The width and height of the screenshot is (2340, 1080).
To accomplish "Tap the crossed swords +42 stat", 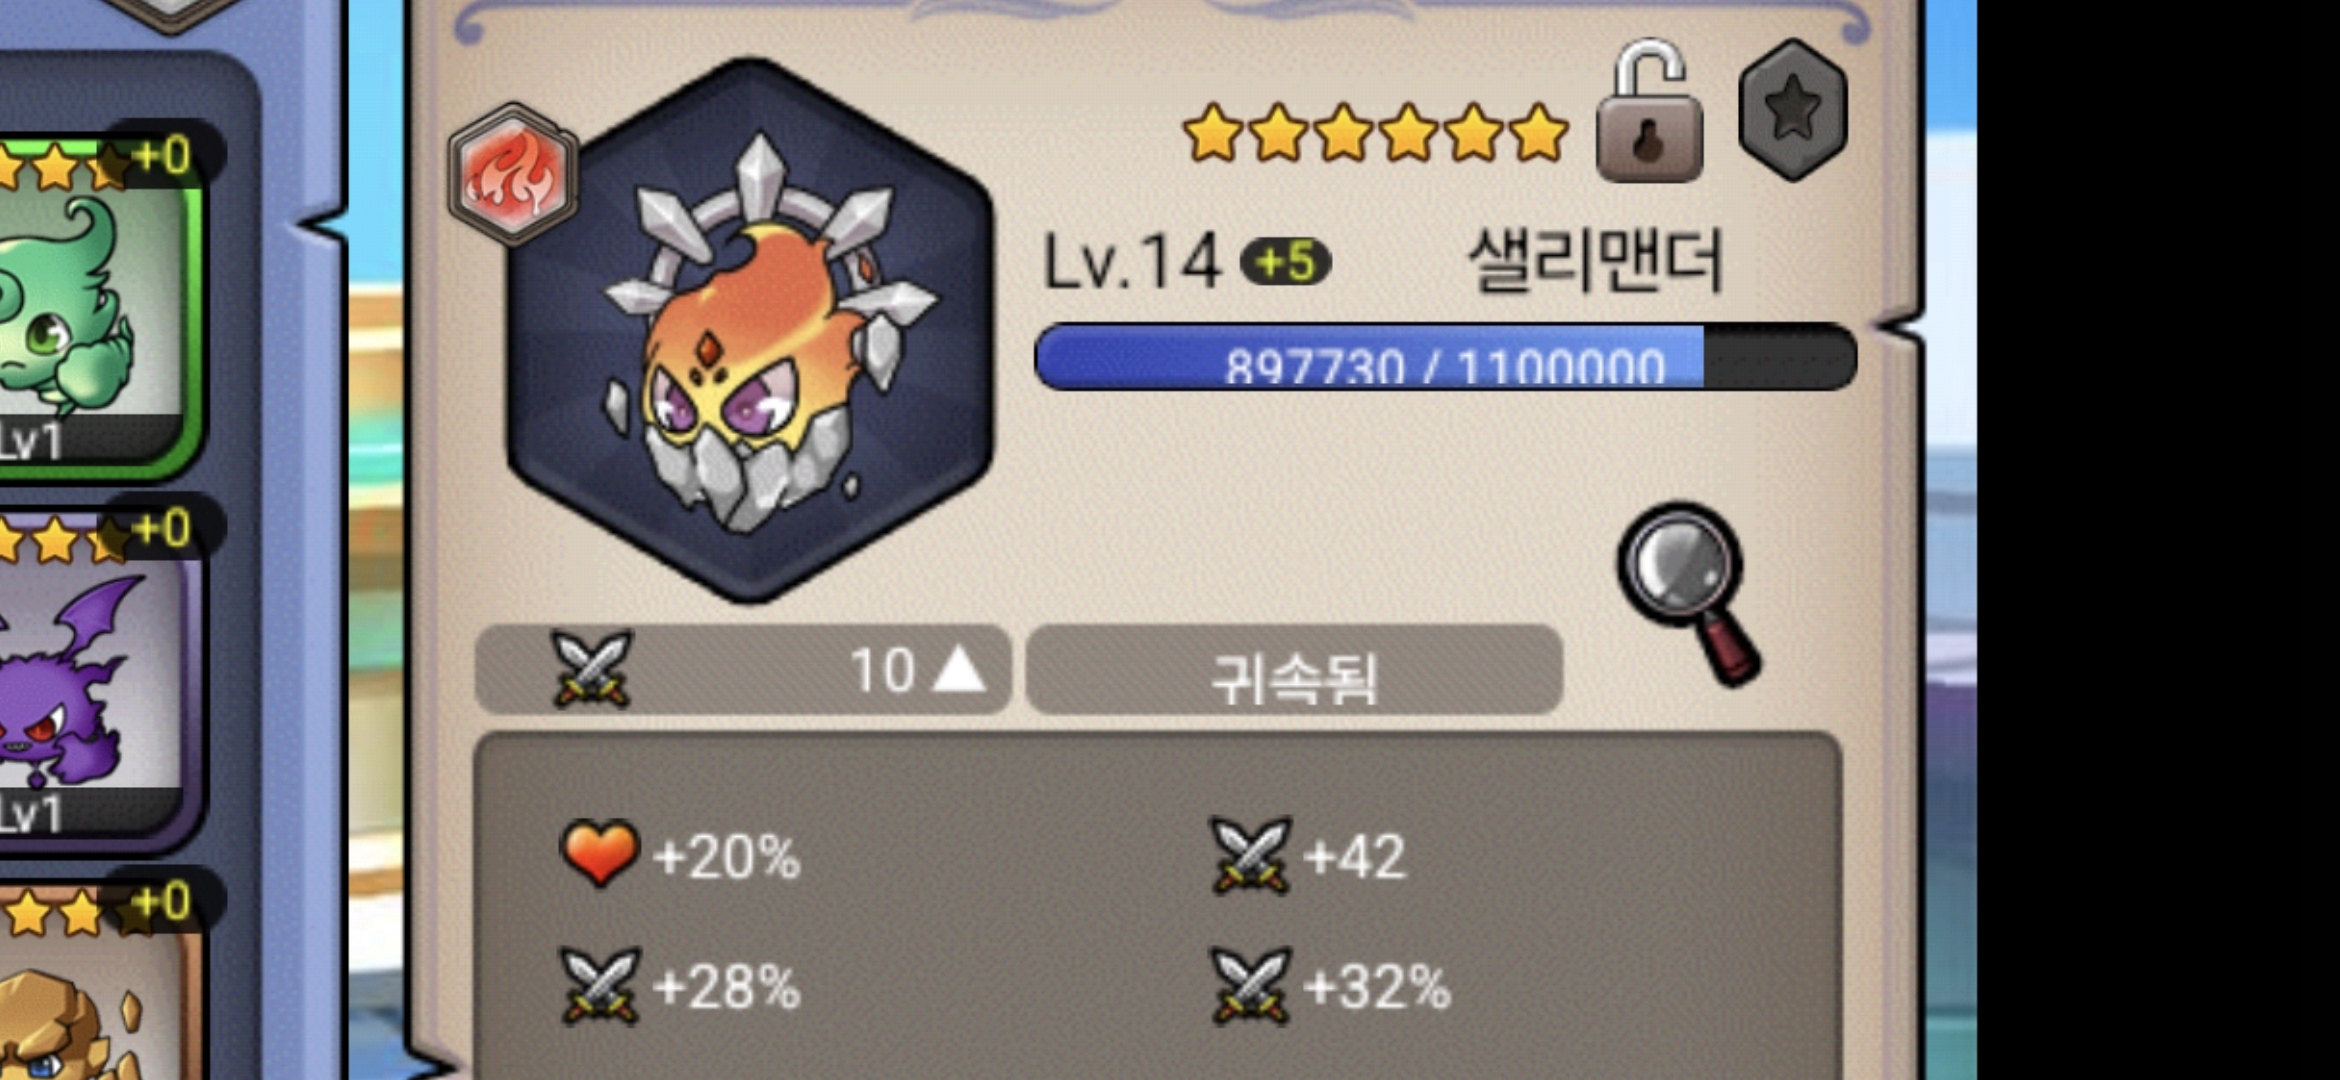I will (x=1308, y=855).
